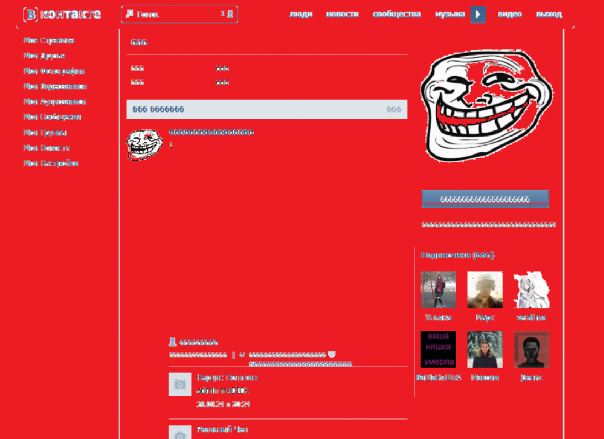Click the follower name Денис
The height and width of the screenshot is (439, 604).
(531, 378)
